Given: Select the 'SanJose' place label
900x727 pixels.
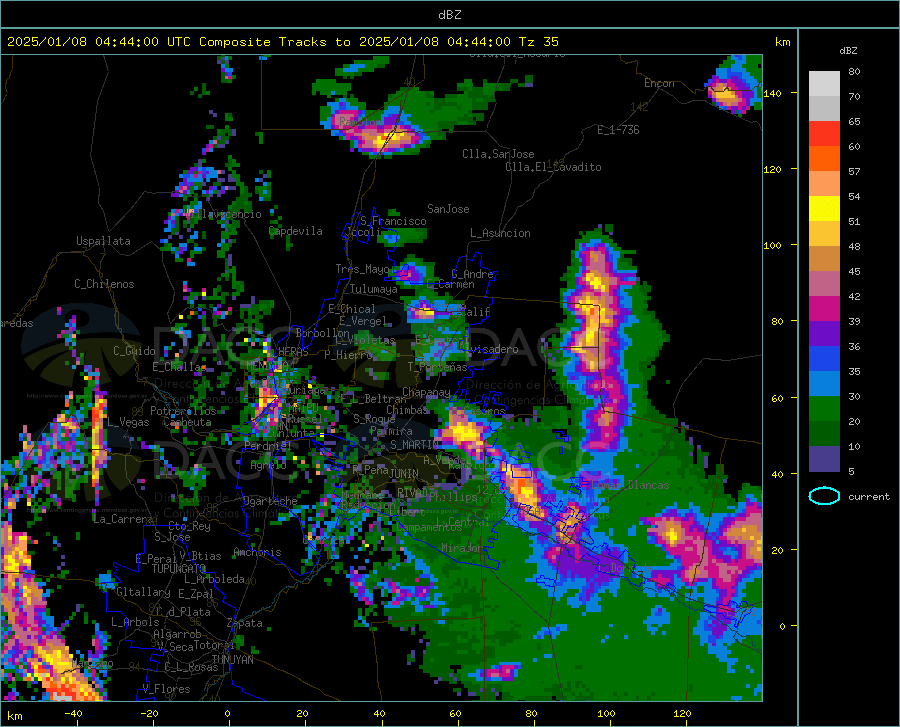Looking at the screenshot, I should tap(448, 209).
